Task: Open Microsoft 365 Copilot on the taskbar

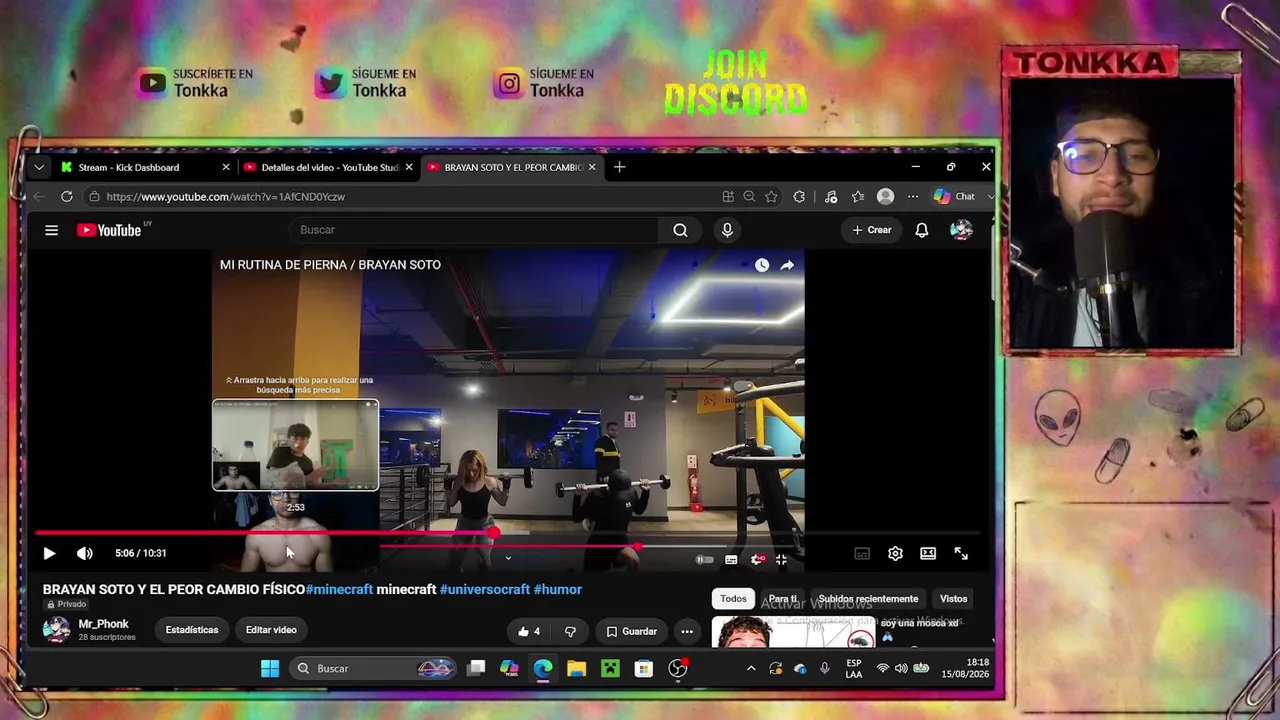Action: pos(509,668)
